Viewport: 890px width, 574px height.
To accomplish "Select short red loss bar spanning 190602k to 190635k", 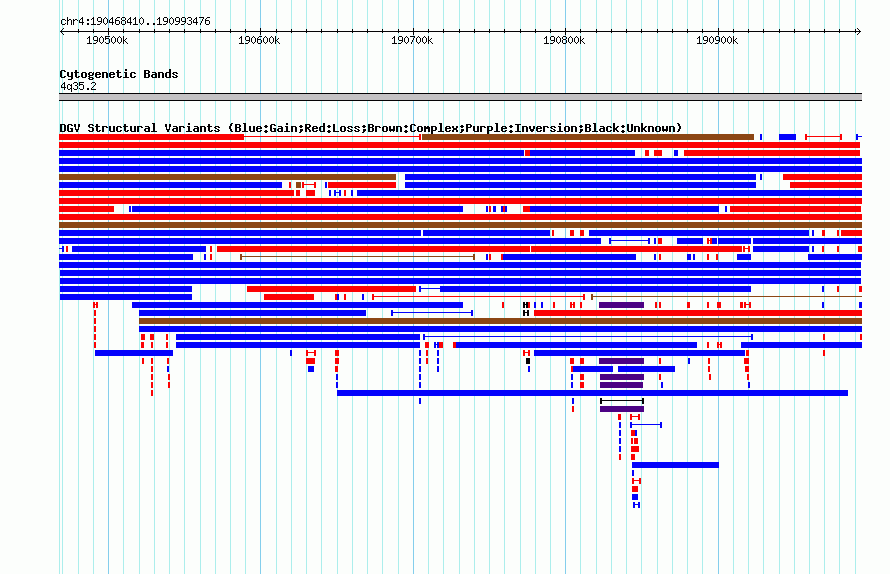I will tap(289, 297).
